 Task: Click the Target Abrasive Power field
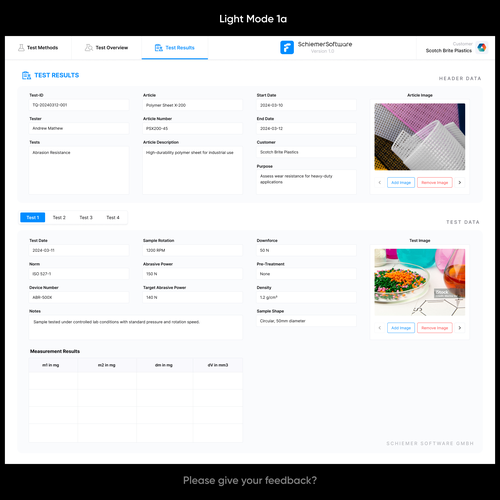point(192,297)
